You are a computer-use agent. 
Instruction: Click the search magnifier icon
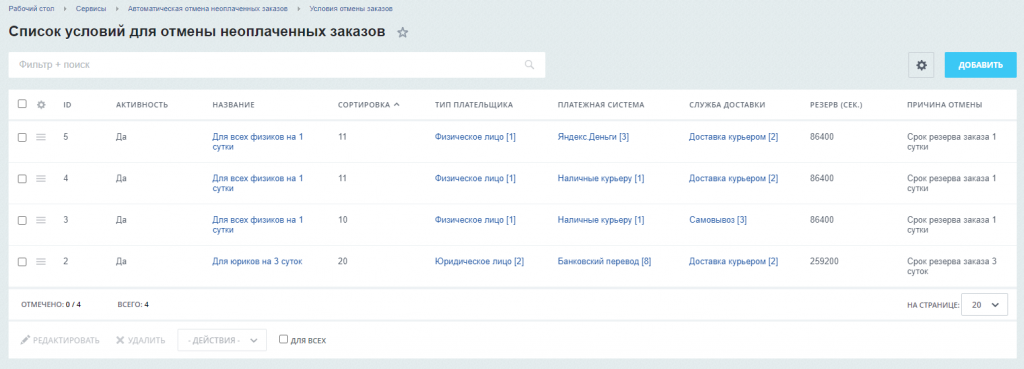(529, 65)
